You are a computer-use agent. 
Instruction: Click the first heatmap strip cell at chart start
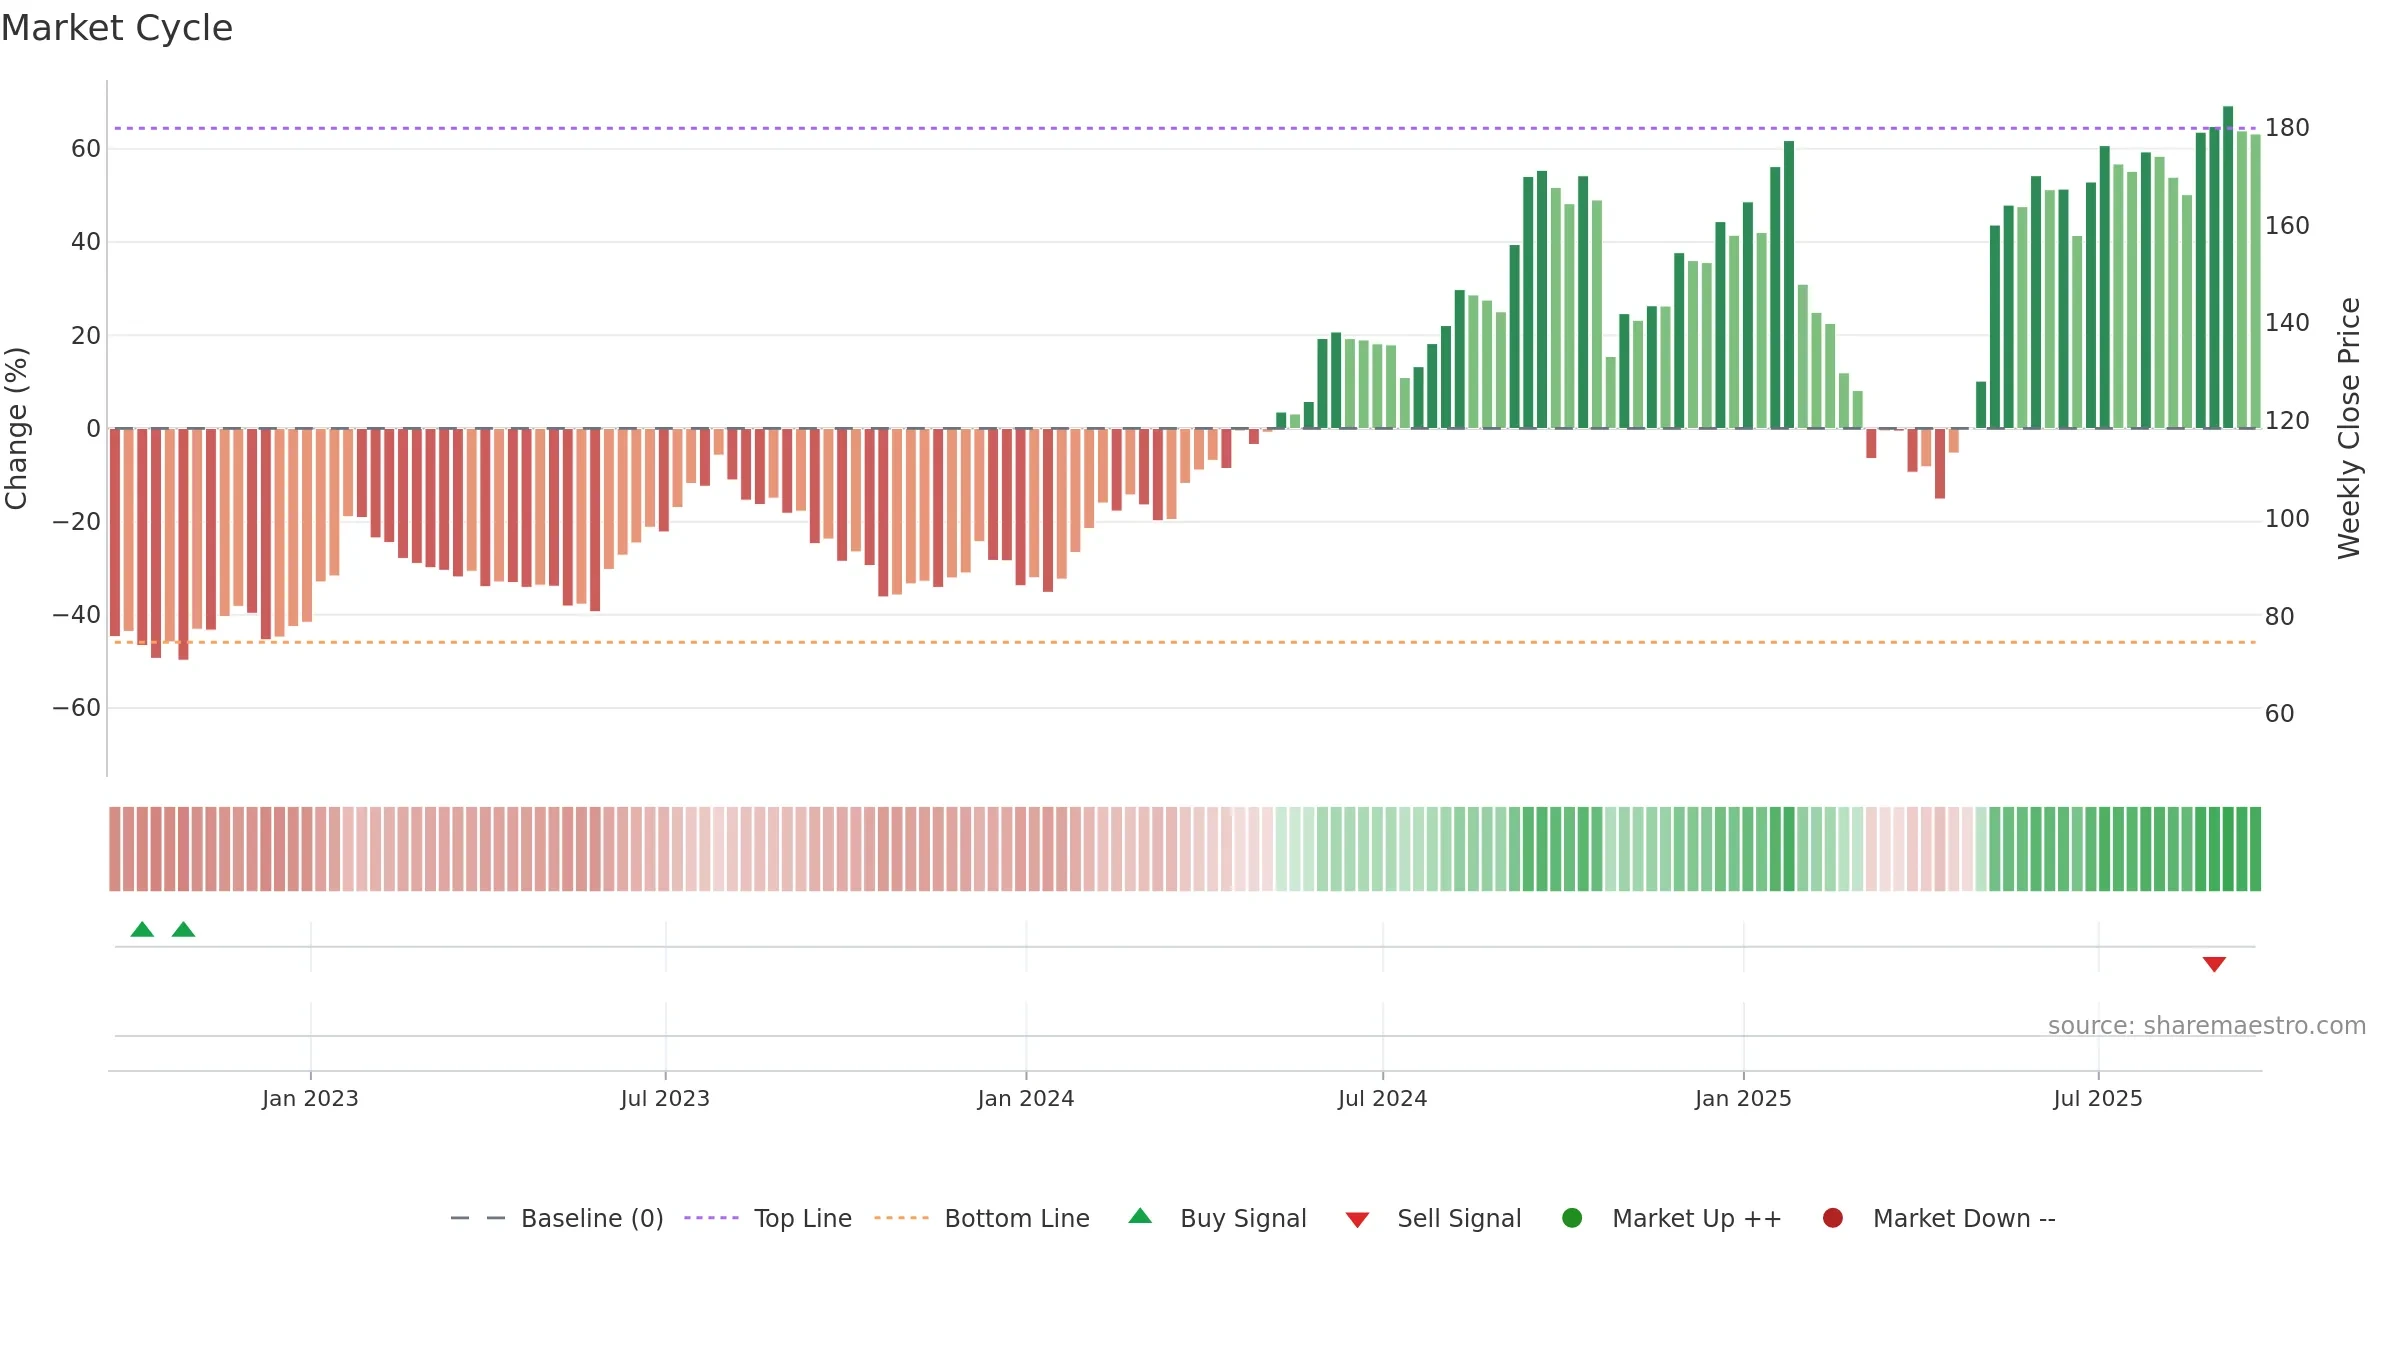click(115, 849)
